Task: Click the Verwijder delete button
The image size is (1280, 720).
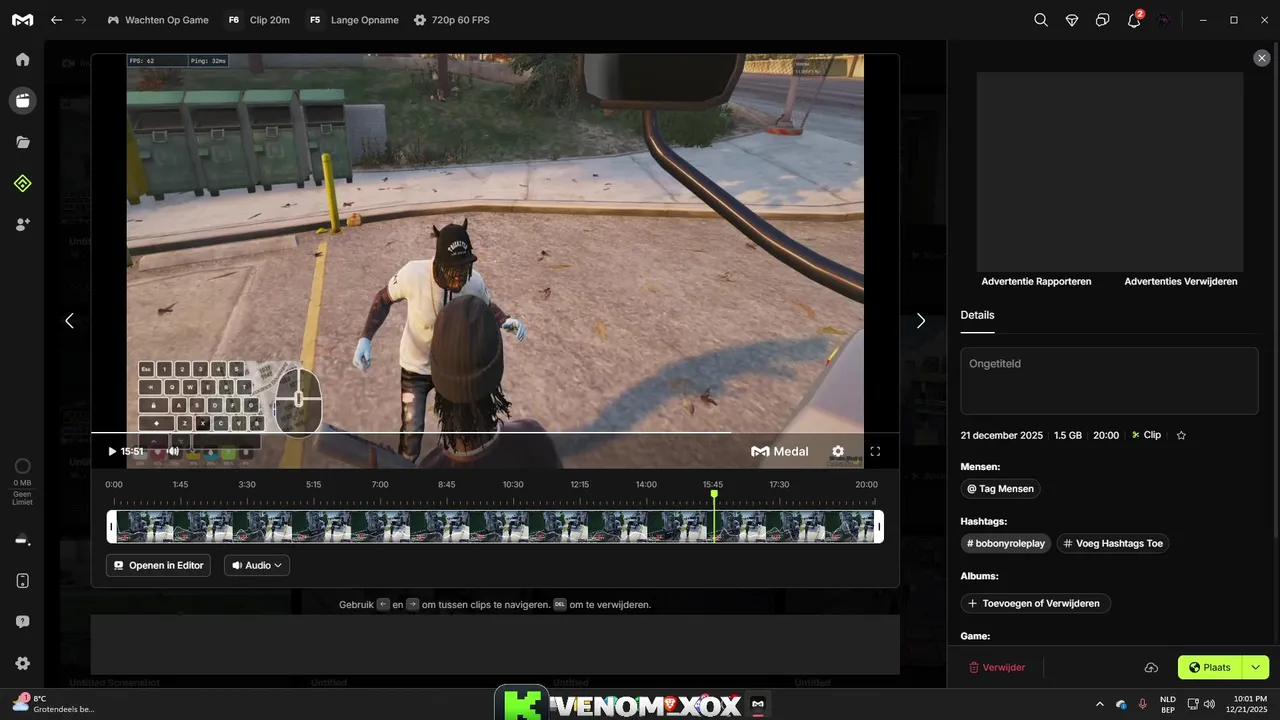Action: [997, 667]
